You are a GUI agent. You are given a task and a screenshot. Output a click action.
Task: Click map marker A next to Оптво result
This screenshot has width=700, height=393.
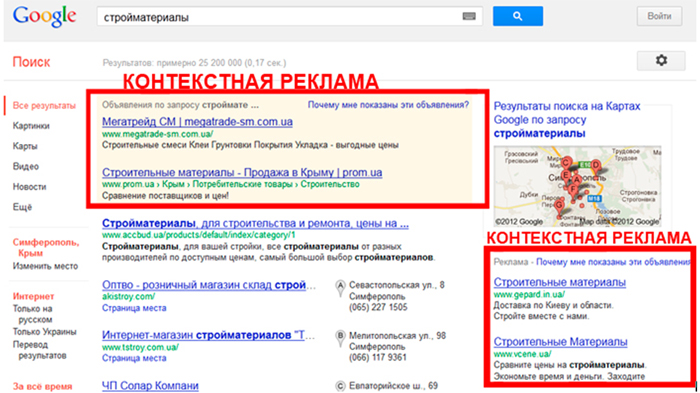tap(340, 287)
